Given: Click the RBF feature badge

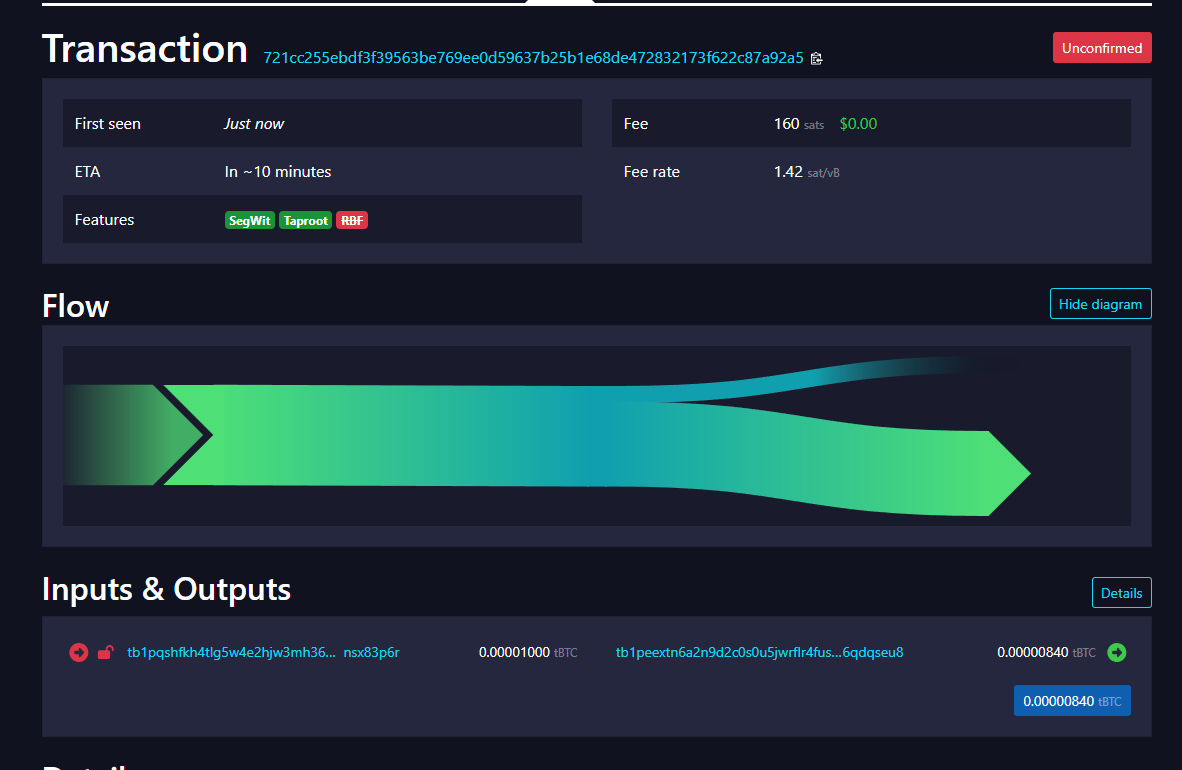Looking at the screenshot, I should pyautogui.click(x=351, y=220).
